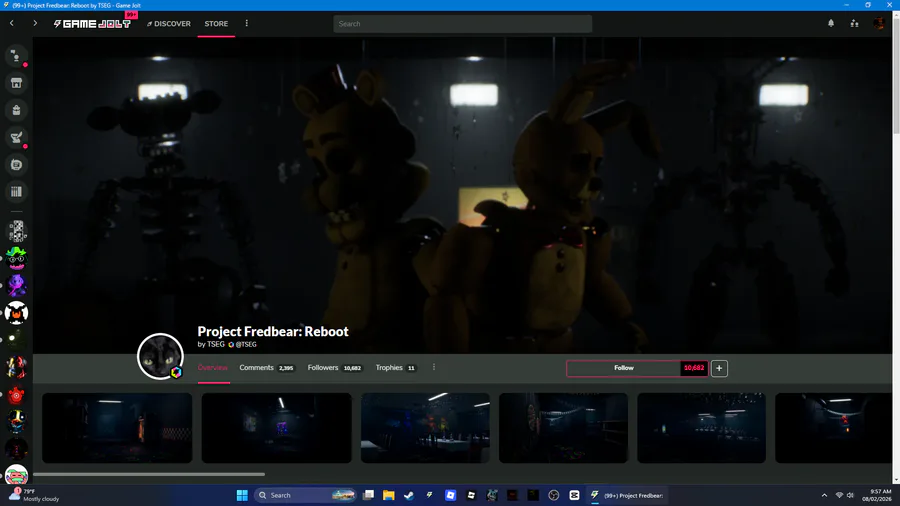The image size is (900, 506).
Task: Open second screenshot with purple poster
Action: coord(277,428)
